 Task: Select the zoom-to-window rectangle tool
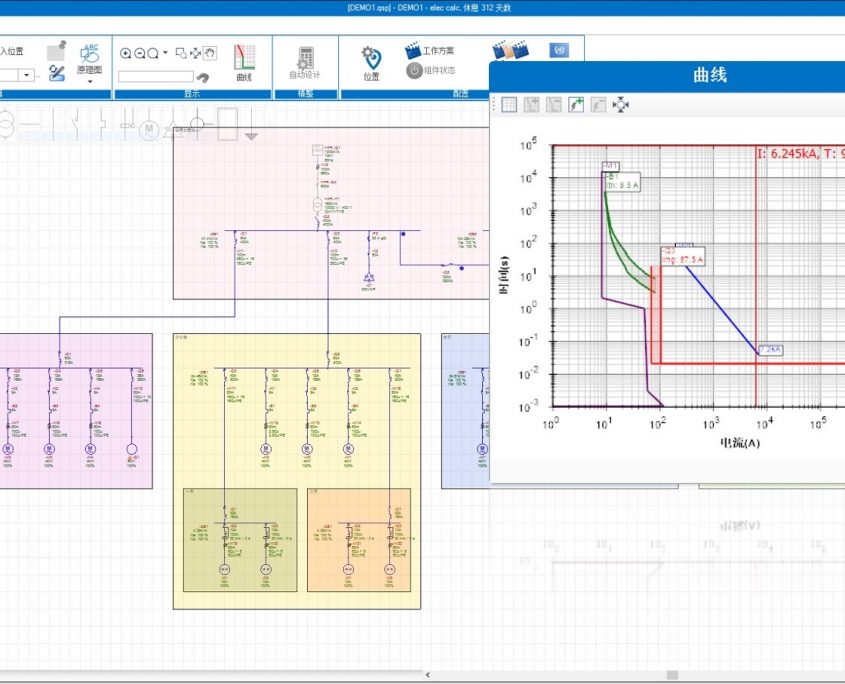click(182, 53)
